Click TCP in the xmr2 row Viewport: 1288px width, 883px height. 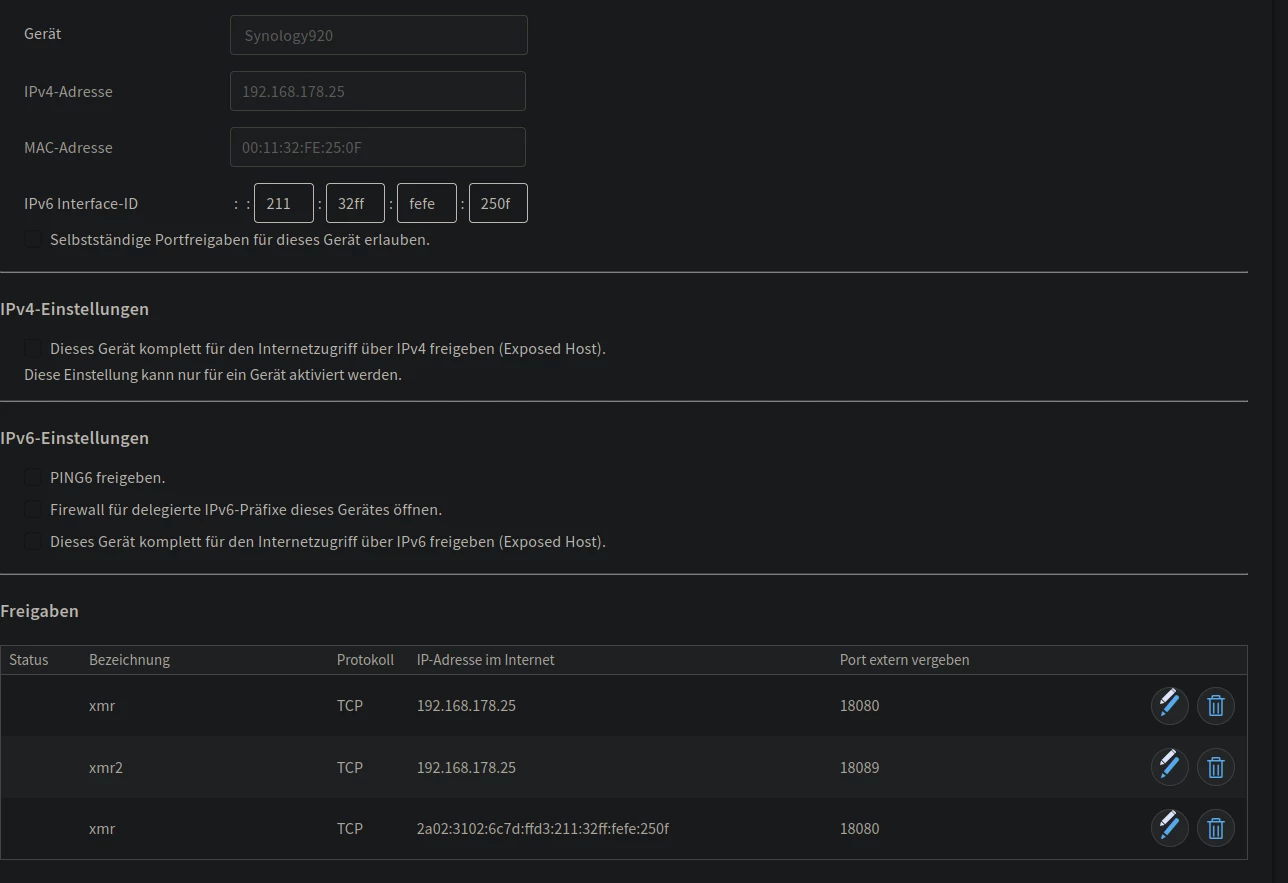(350, 767)
